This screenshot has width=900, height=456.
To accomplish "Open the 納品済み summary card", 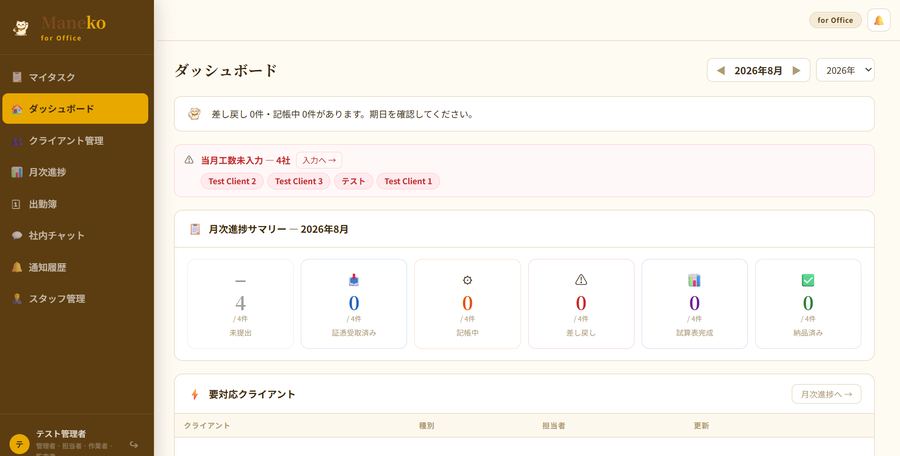I will pos(808,304).
